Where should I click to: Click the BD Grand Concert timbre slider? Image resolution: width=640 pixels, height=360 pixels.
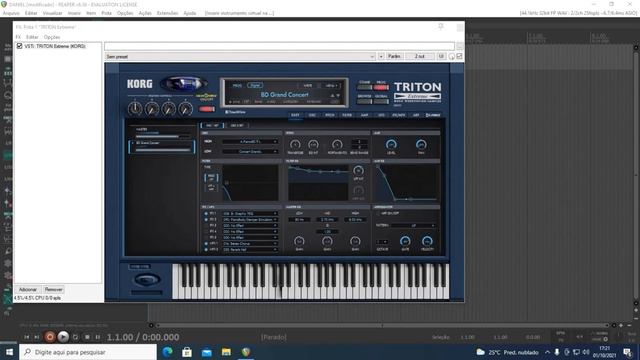[162, 150]
